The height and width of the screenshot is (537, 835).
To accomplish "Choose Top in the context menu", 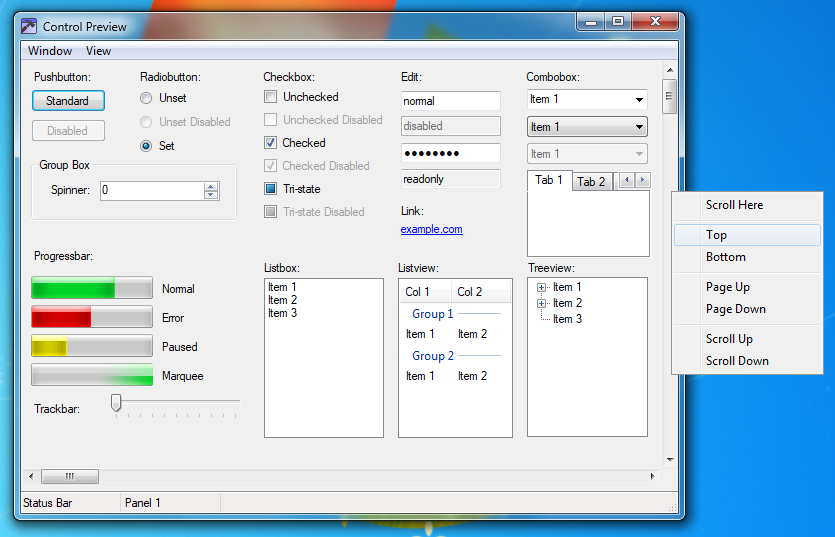I will [x=747, y=235].
